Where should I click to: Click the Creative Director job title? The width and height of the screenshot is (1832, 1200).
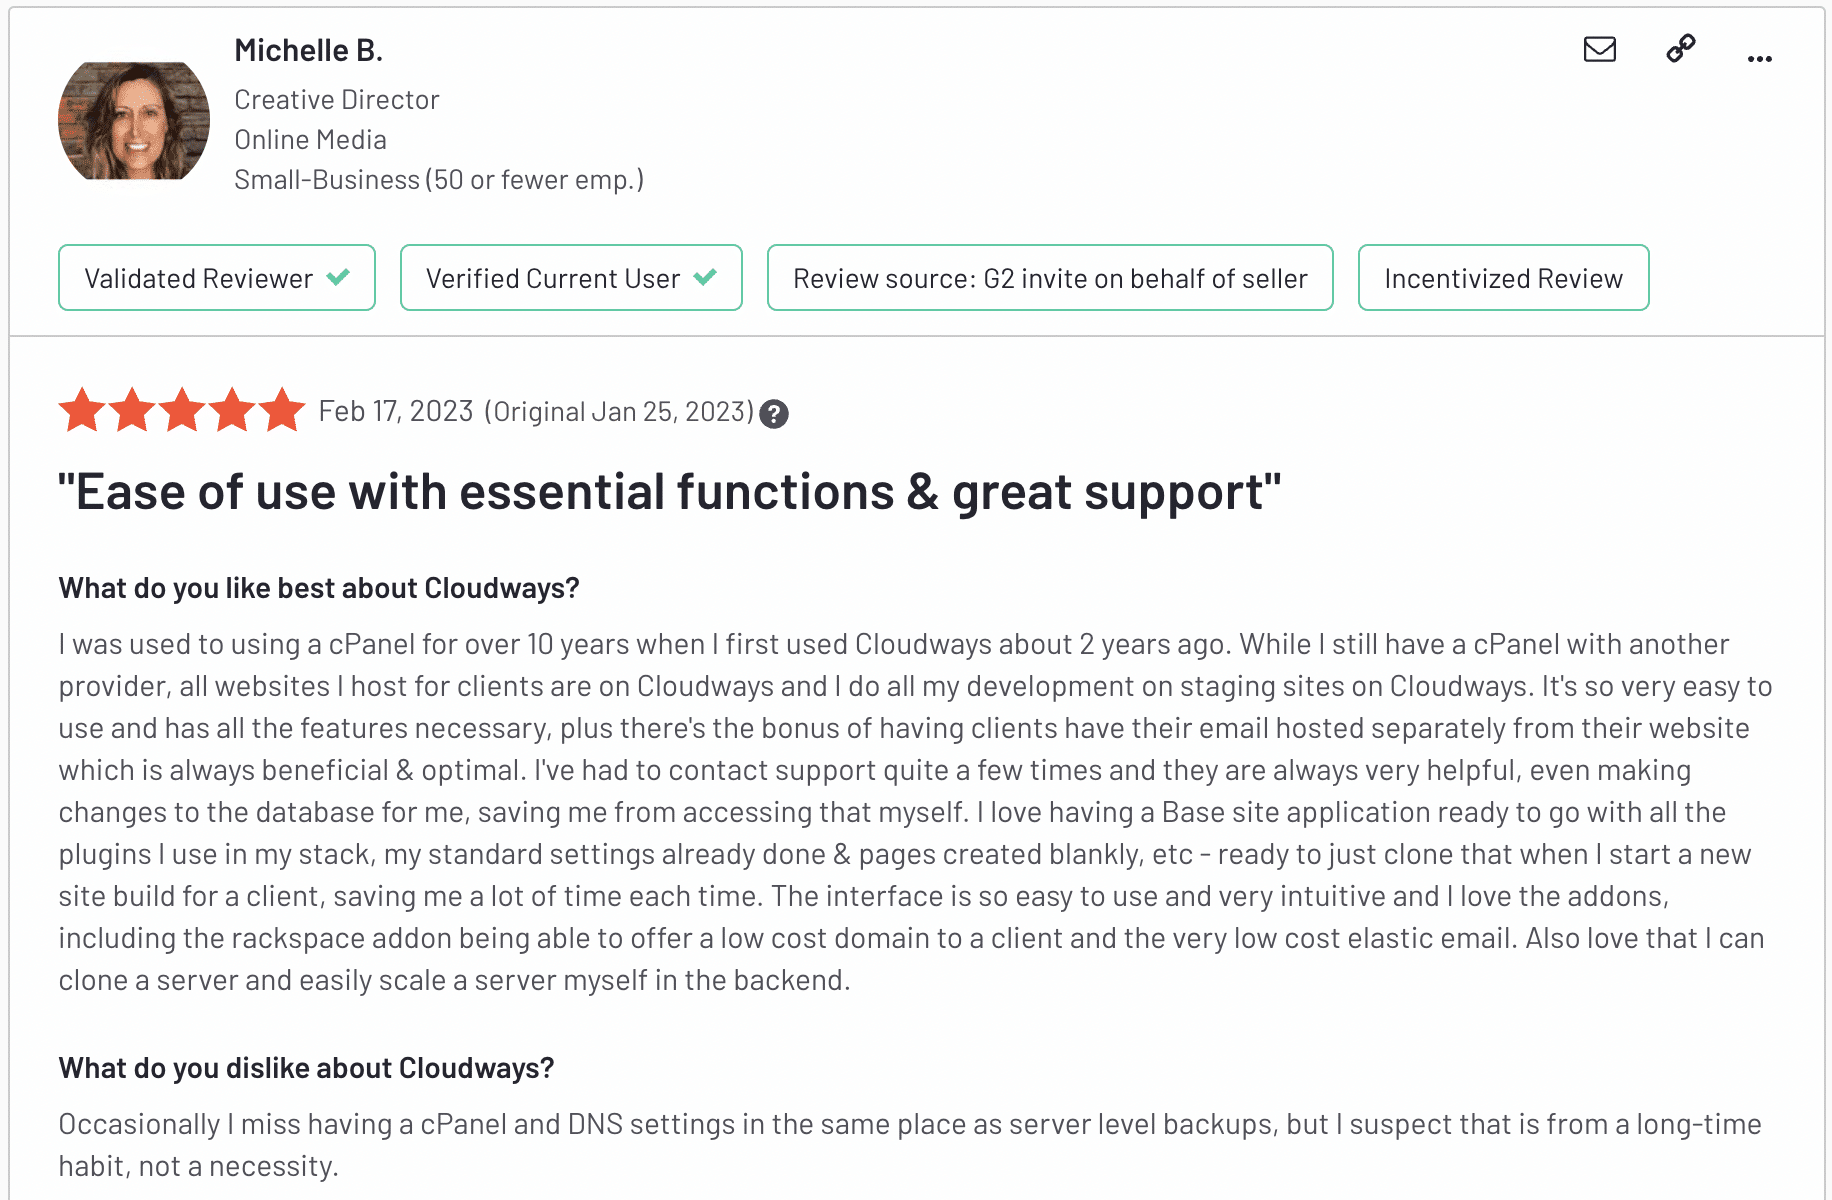[x=337, y=100]
